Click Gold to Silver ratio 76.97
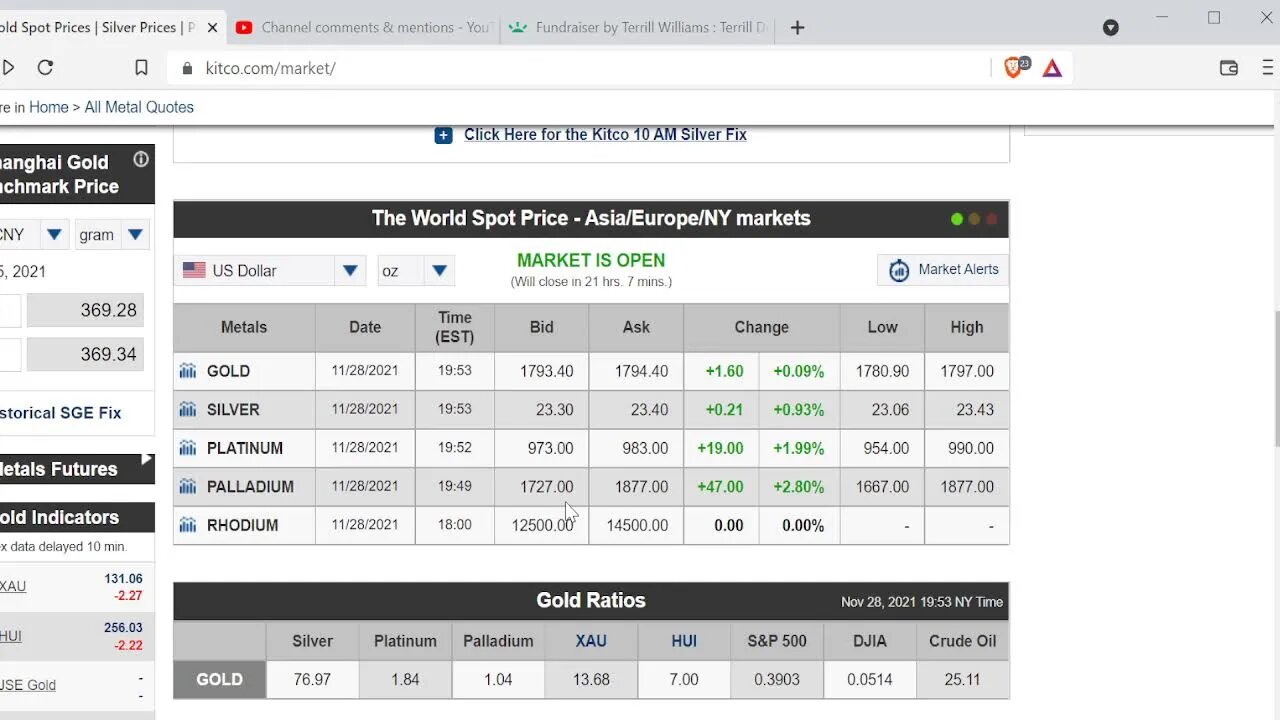The height and width of the screenshot is (720, 1280). click(x=312, y=679)
